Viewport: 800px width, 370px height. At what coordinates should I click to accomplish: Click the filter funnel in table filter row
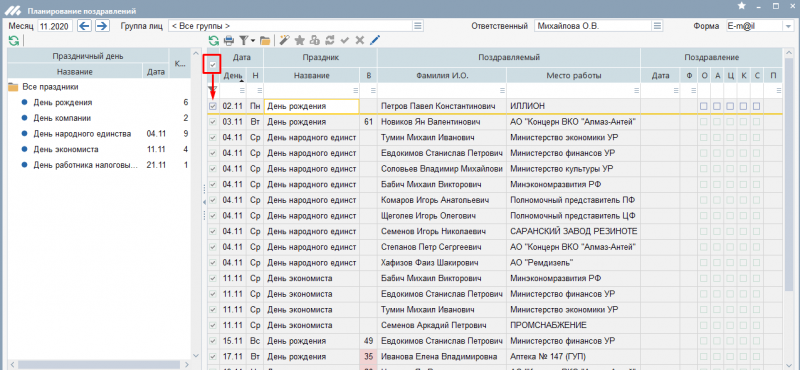(213, 90)
